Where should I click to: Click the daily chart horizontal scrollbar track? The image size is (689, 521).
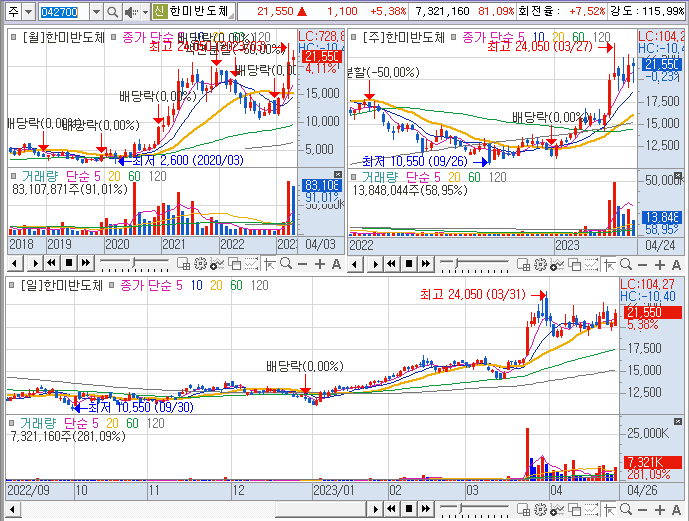coord(192,510)
